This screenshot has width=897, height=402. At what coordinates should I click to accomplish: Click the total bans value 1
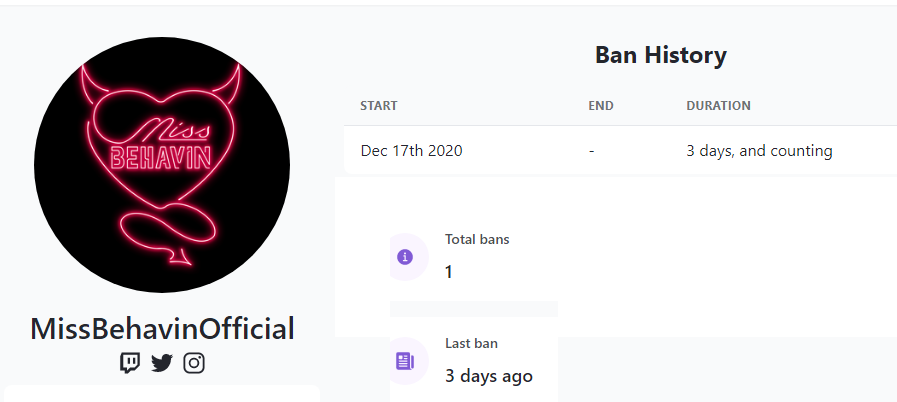coord(448,272)
